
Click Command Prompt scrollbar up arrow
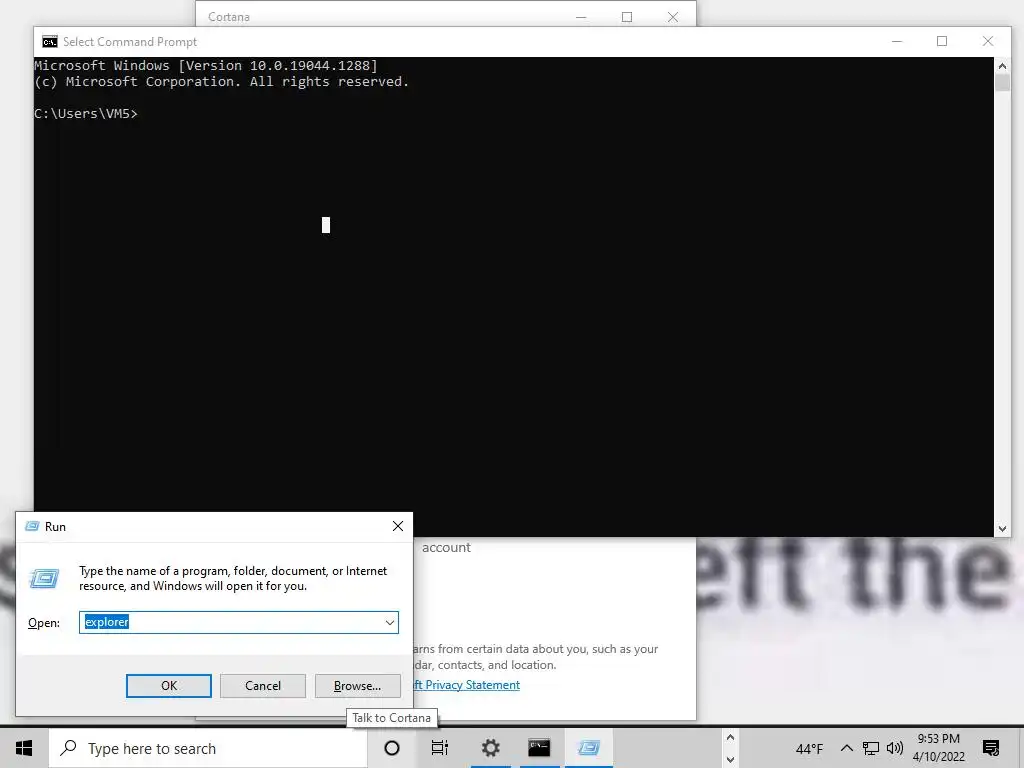(1002, 65)
